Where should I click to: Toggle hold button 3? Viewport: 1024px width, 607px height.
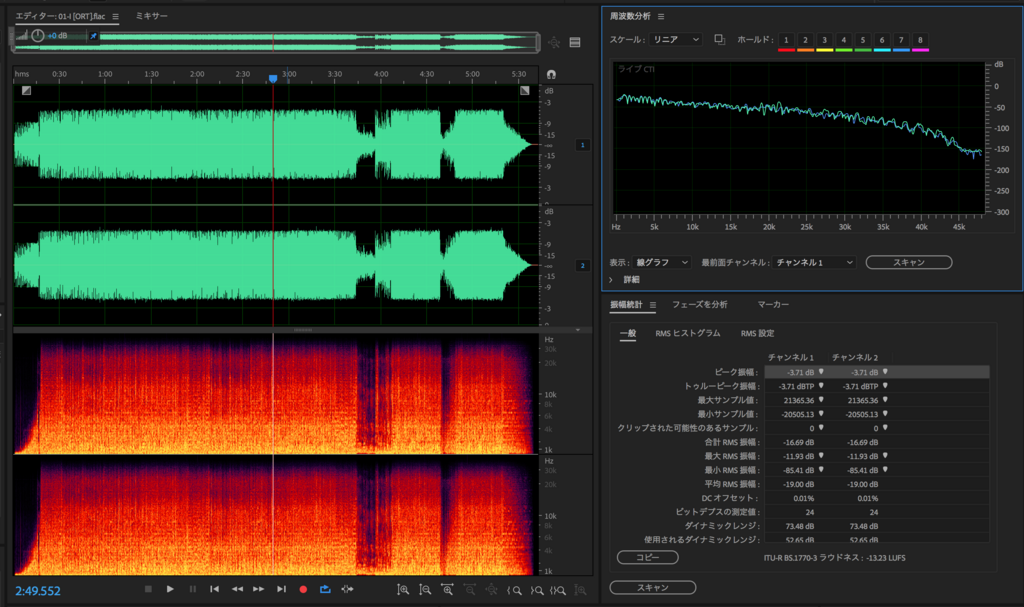pyautogui.click(x=824, y=40)
